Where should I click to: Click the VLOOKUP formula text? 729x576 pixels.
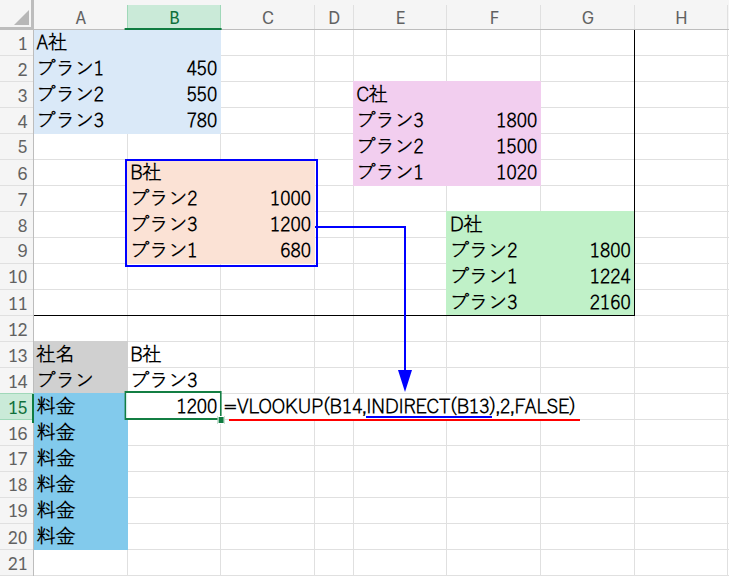pyautogui.click(x=400, y=407)
